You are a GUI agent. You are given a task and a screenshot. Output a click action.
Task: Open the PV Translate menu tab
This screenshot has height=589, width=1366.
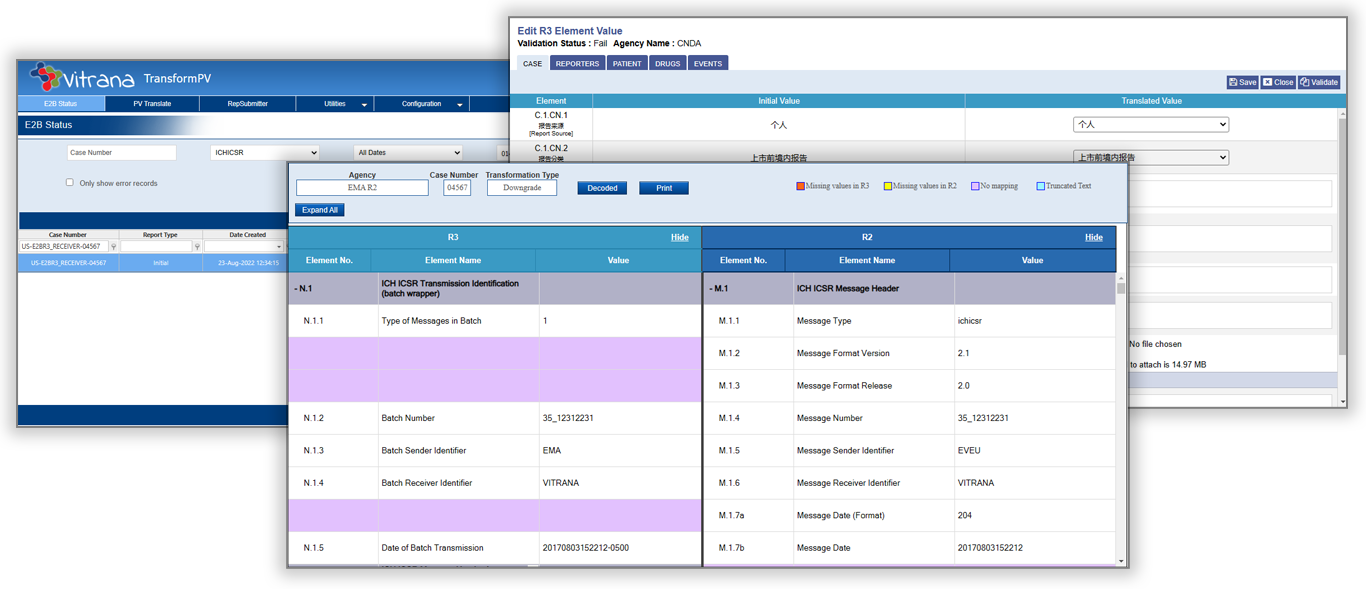(152, 104)
